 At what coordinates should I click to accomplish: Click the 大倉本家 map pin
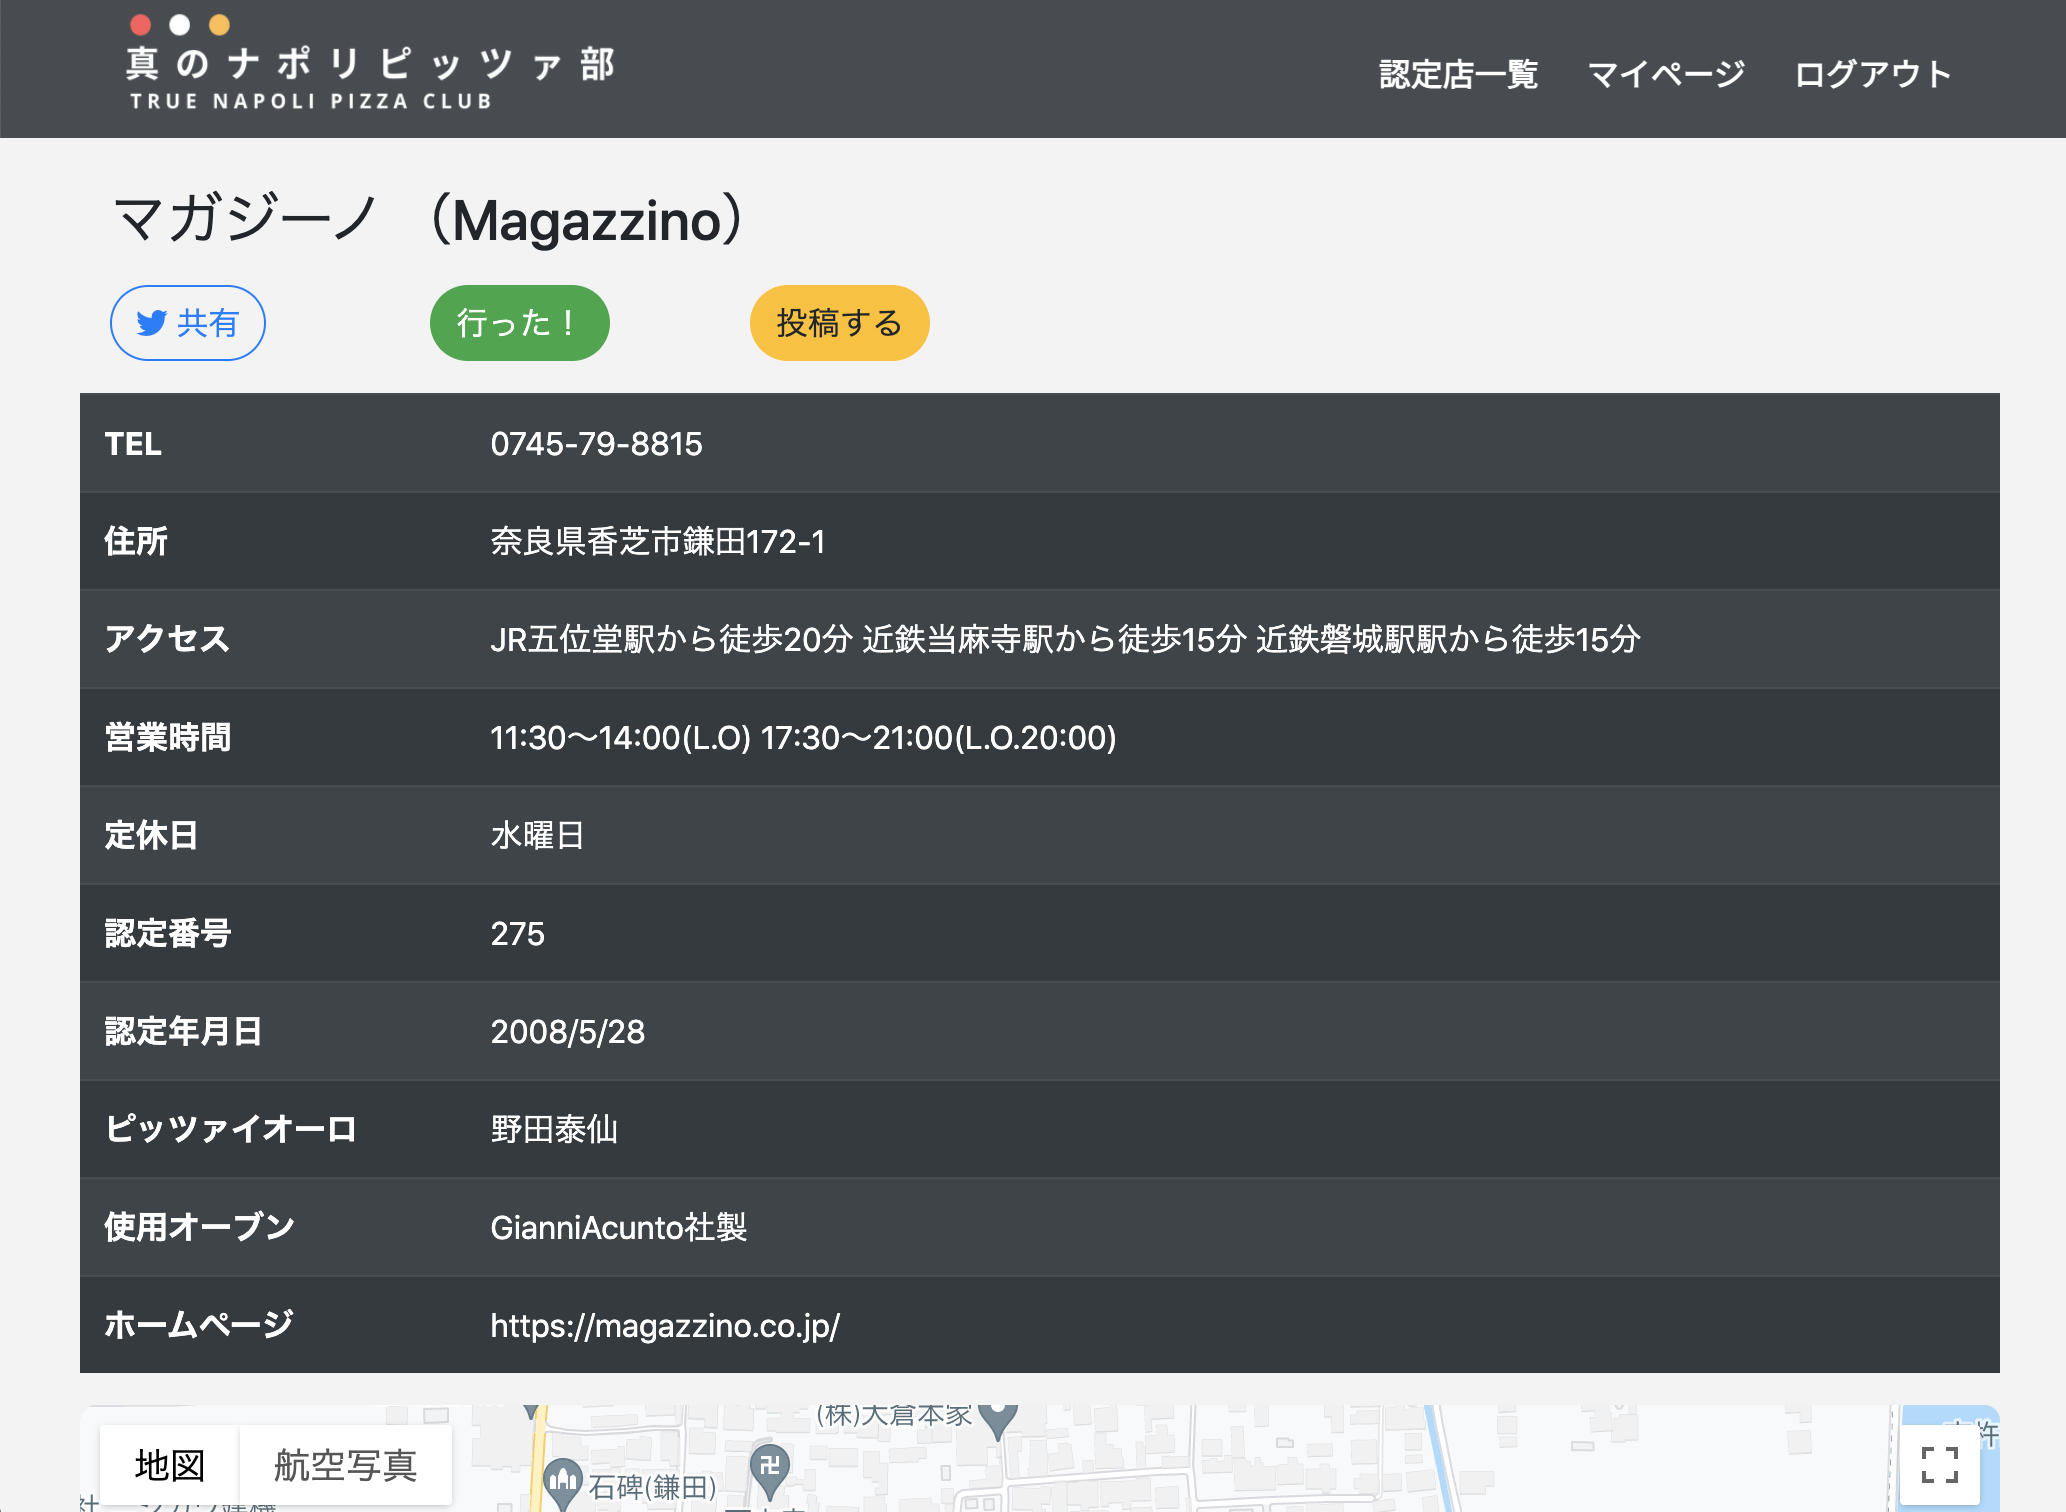(x=997, y=1419)
